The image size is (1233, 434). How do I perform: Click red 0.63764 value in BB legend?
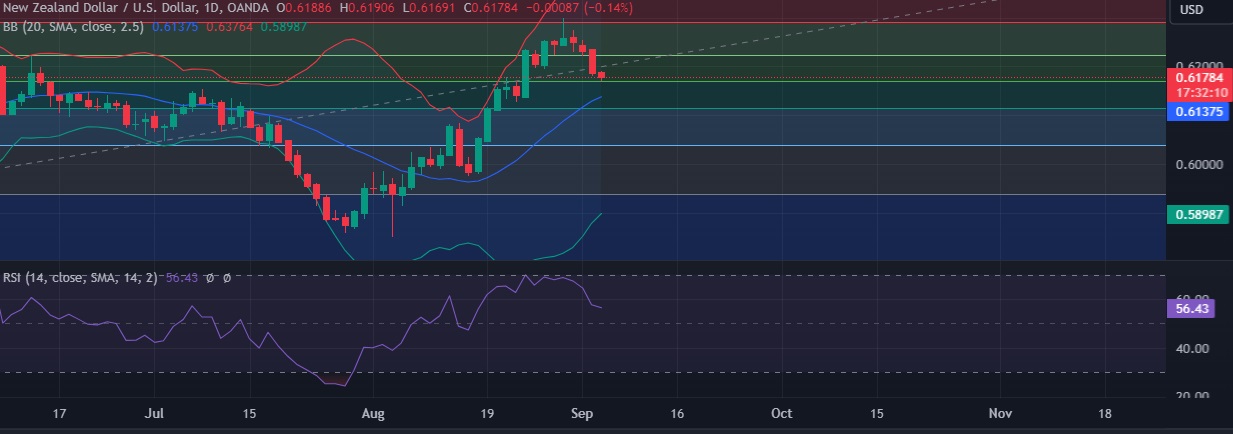[230, 27]
